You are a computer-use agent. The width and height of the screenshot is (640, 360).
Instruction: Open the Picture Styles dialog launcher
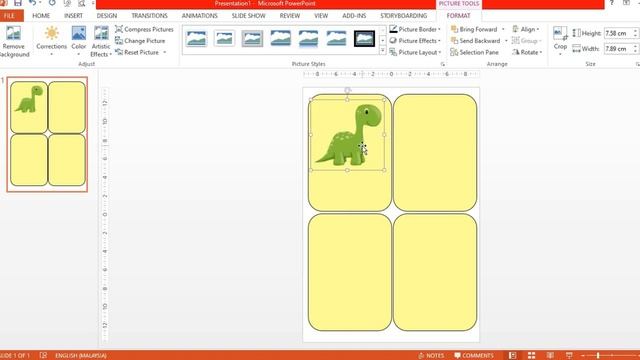coord(442,64)
